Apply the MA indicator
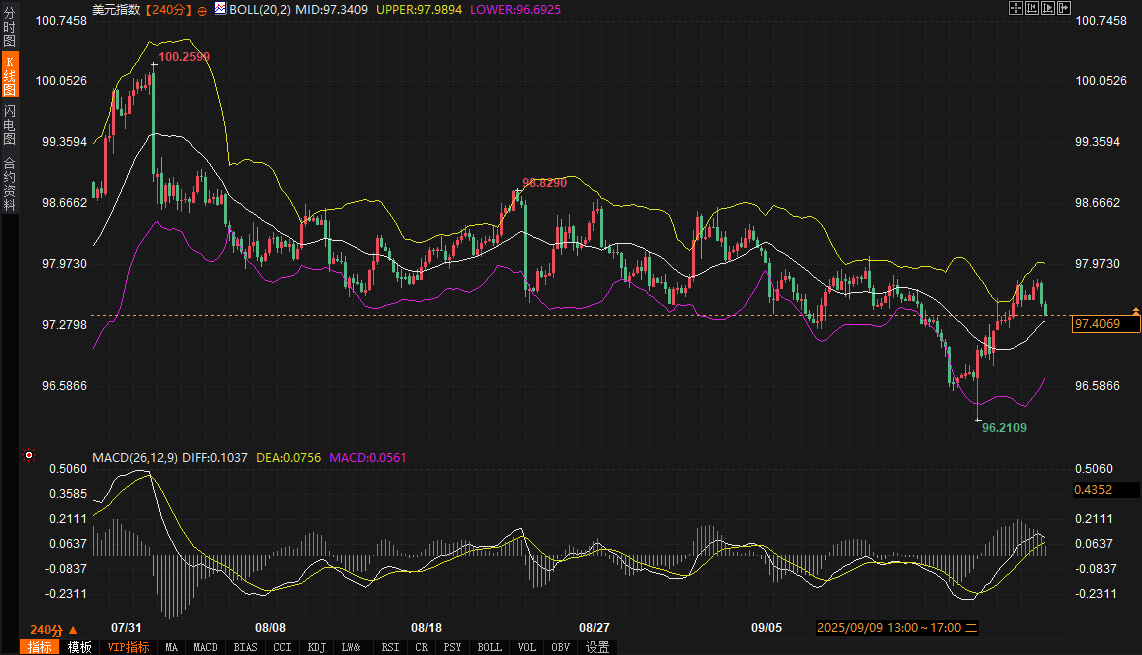Screen dimensions: 1142x655 (x=171, y=647)
